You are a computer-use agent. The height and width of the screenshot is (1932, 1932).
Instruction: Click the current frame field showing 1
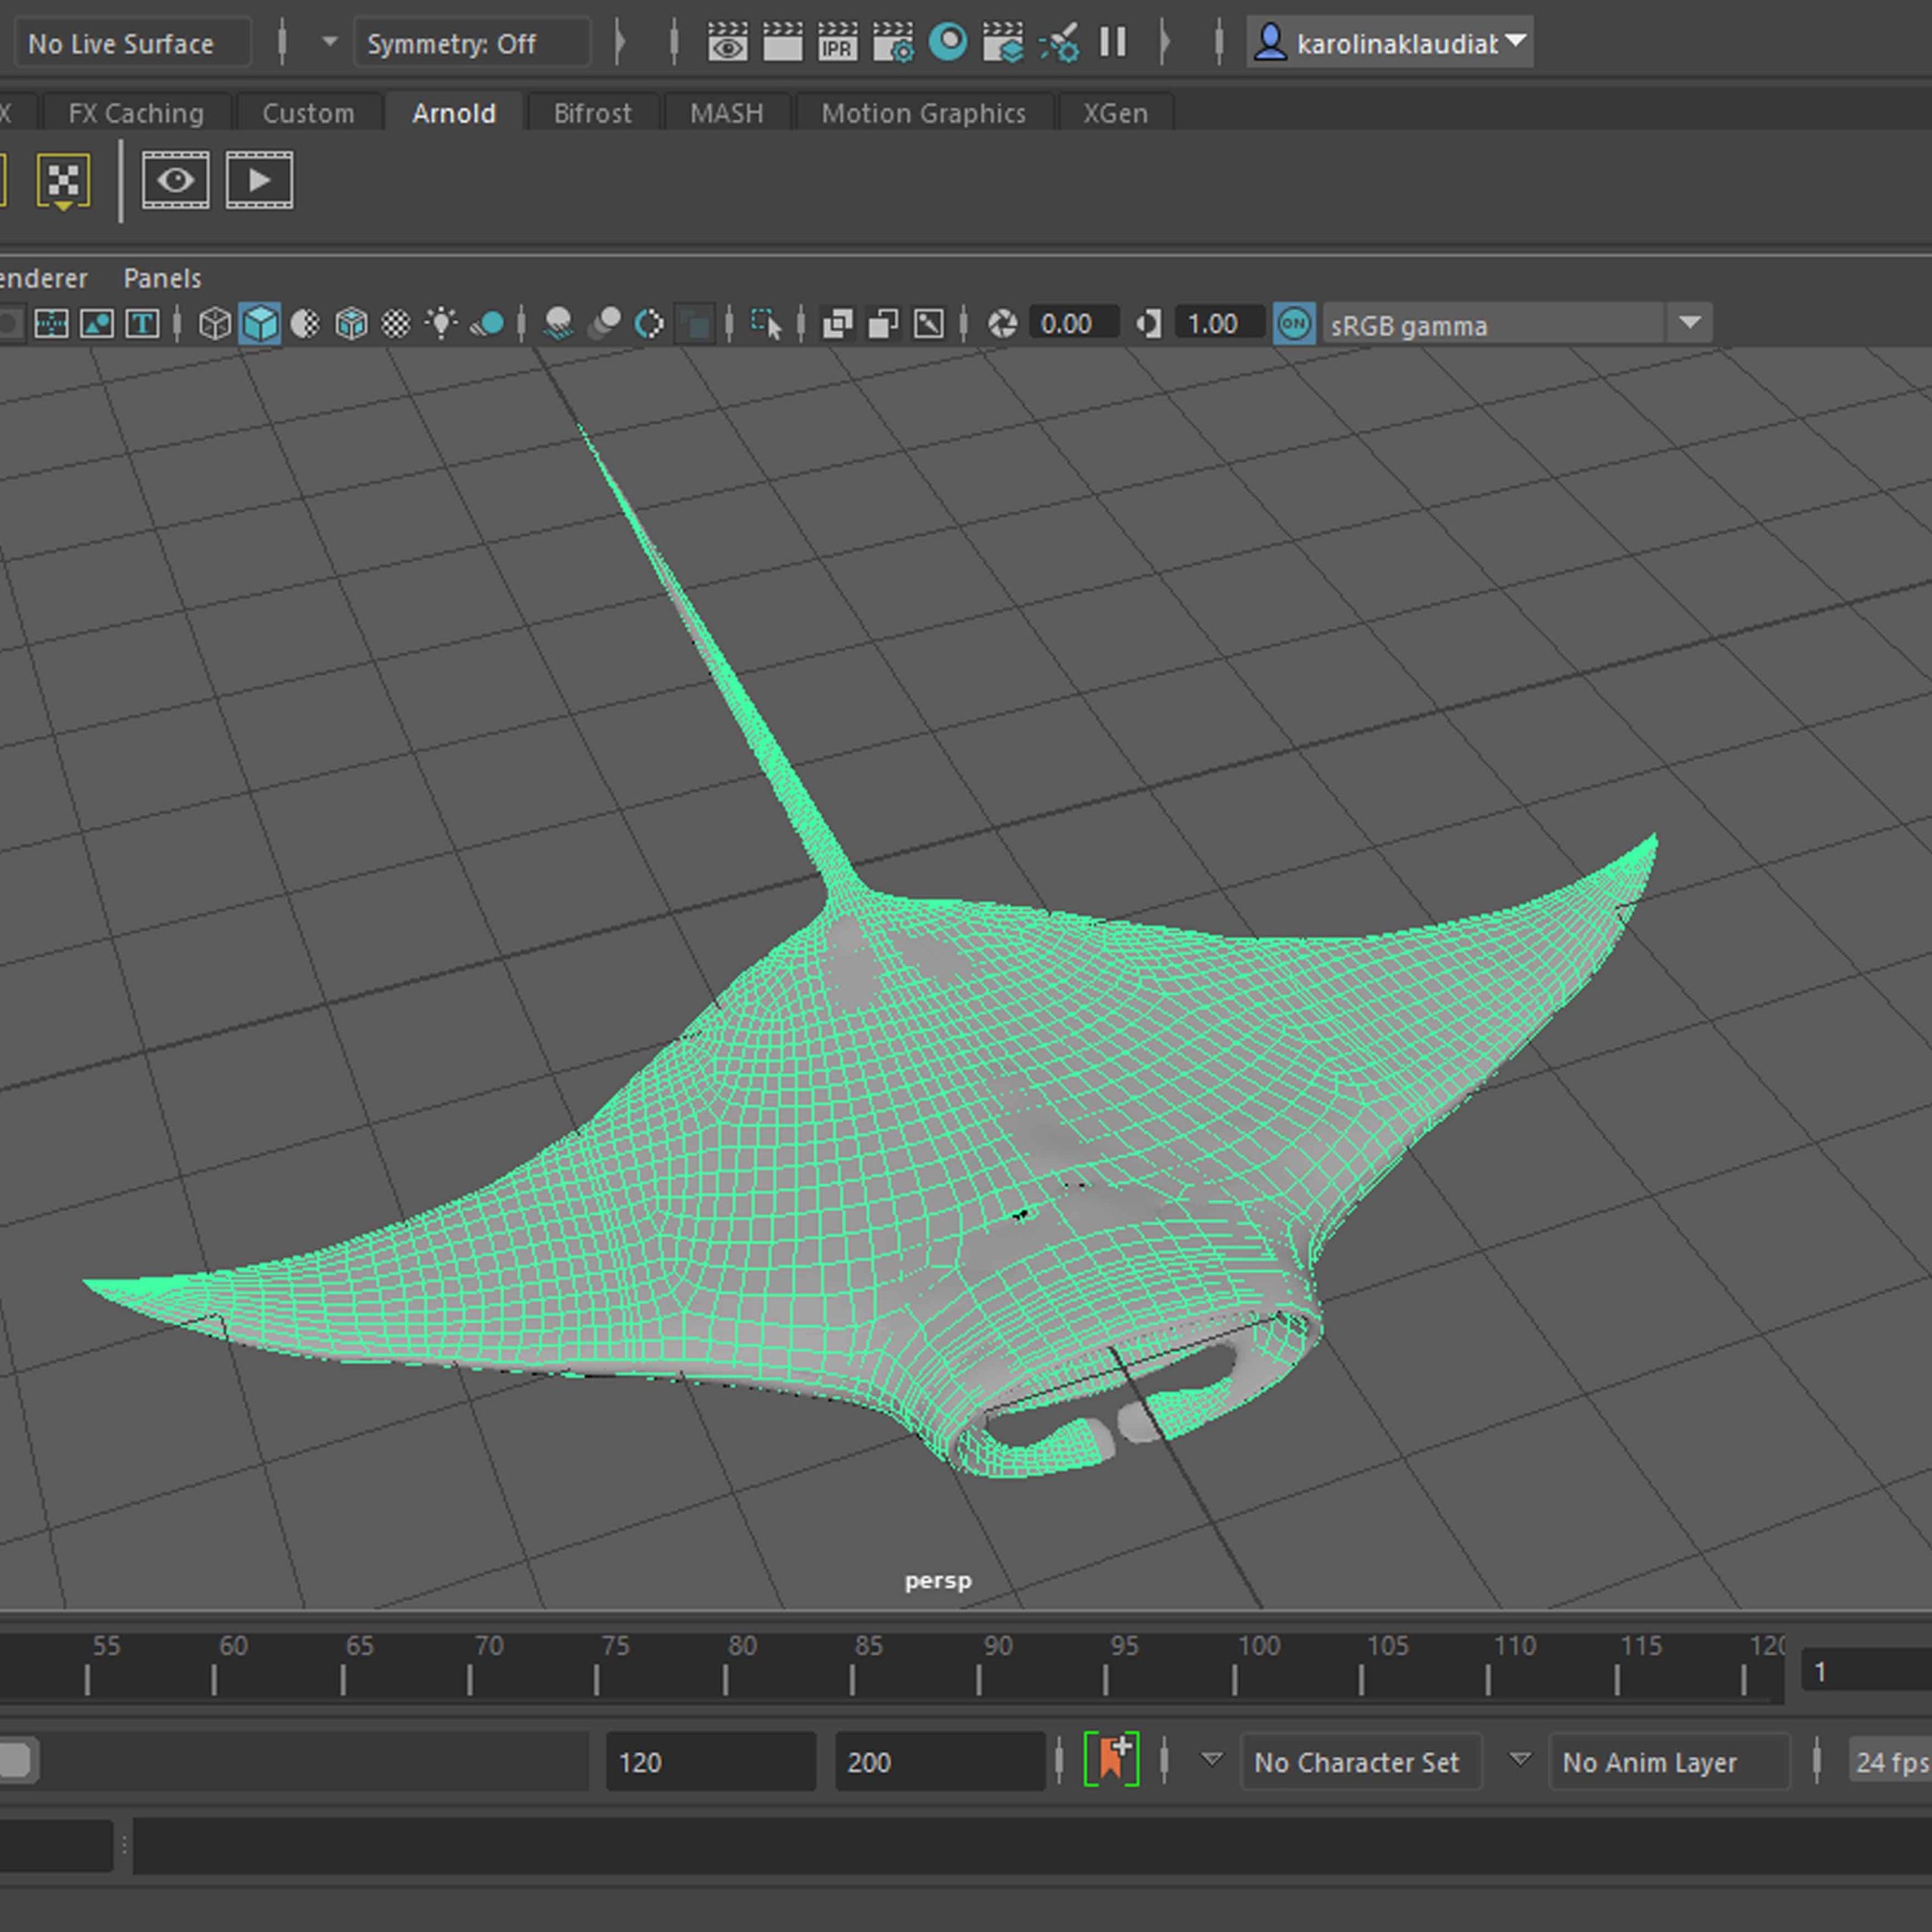click(x=1866, y=1672)
